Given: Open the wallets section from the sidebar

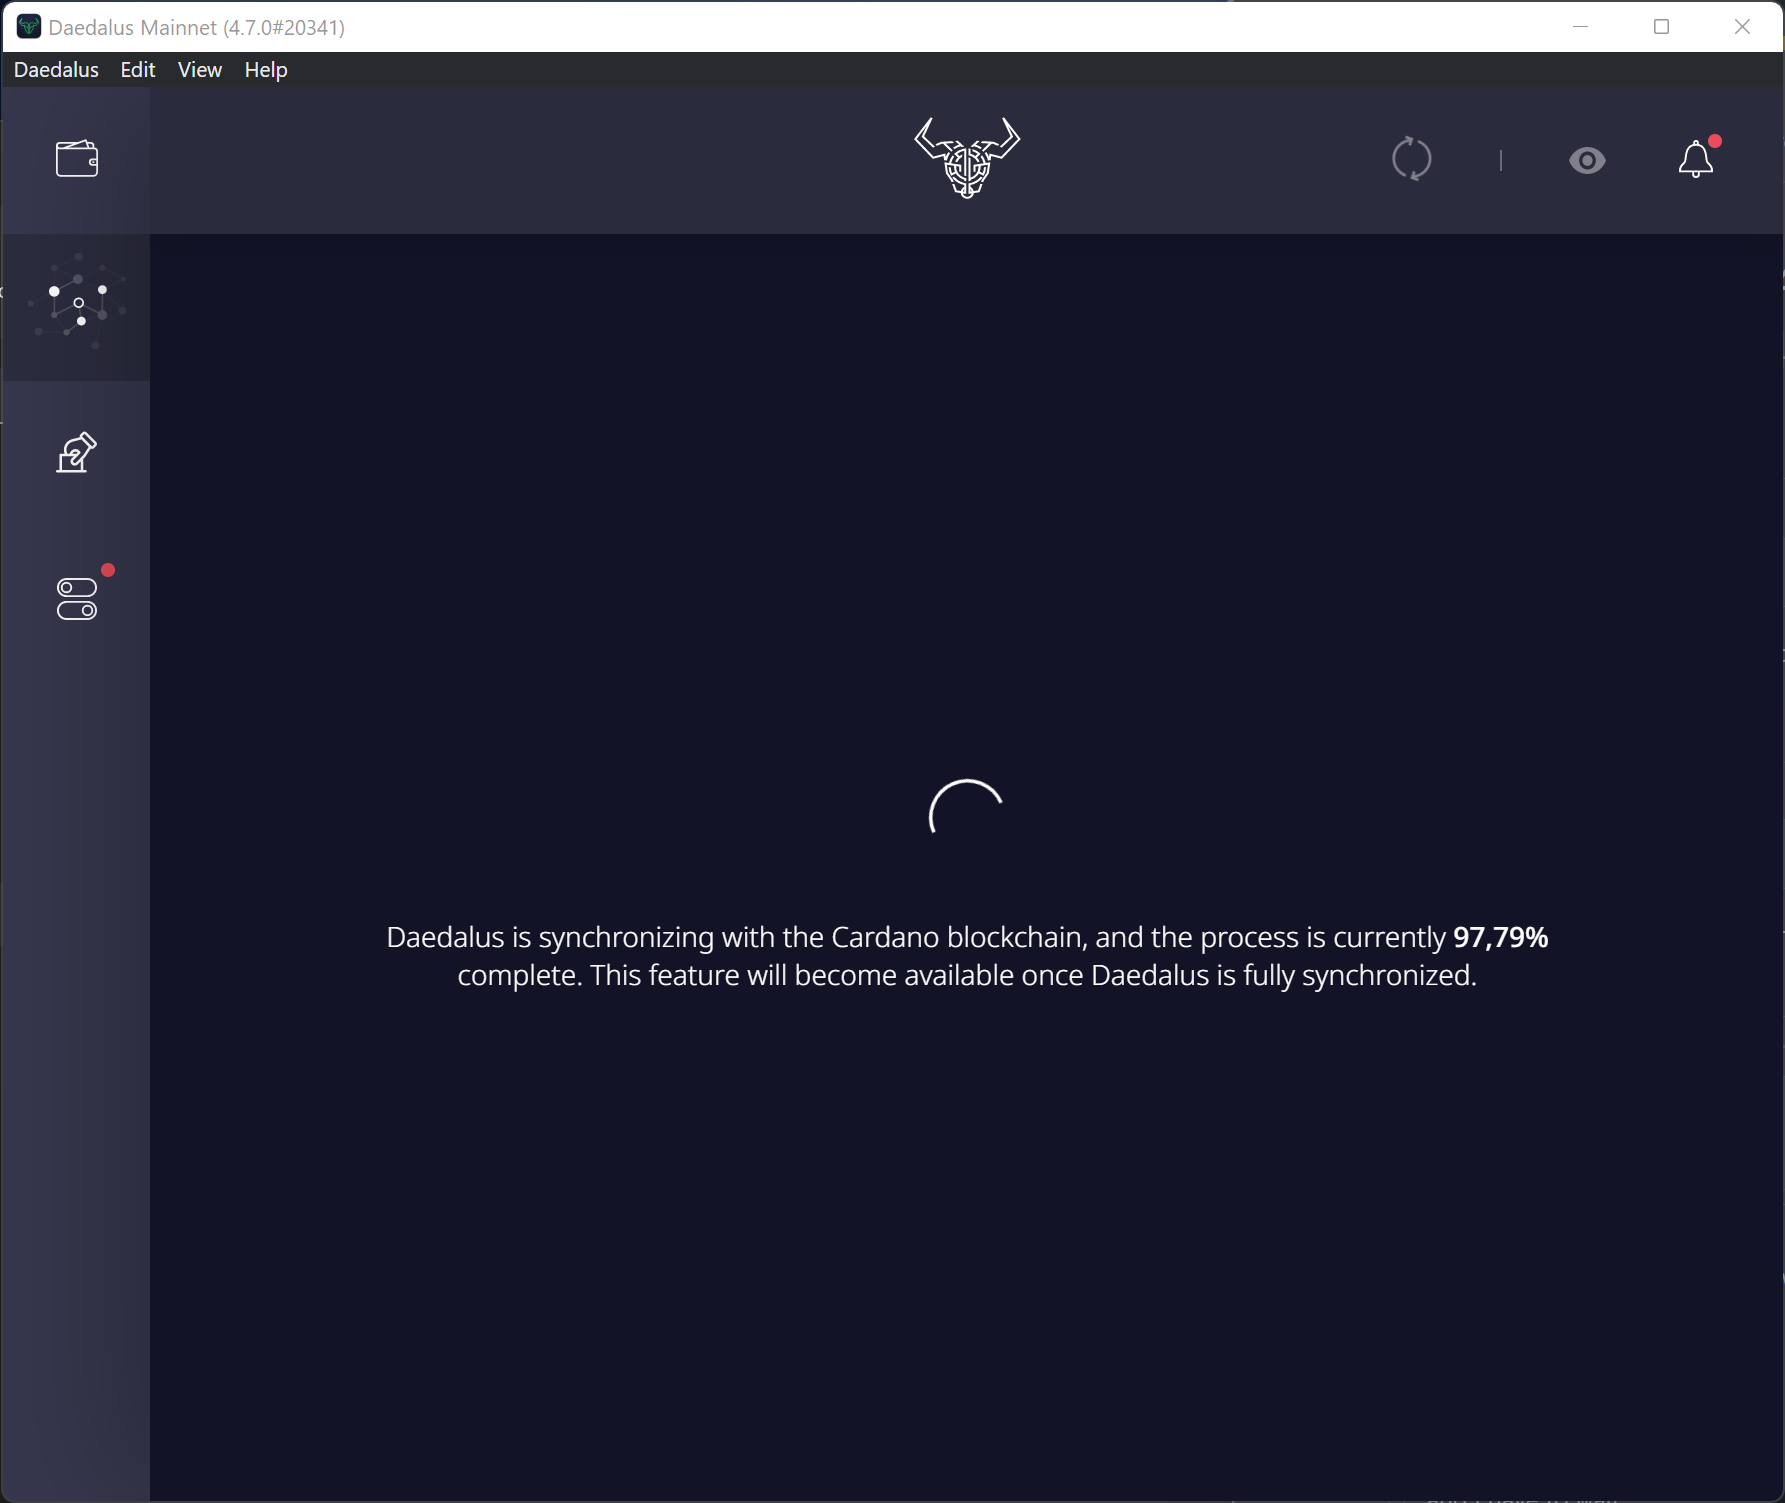Looking at the screenshot, I should coord(76,159).
